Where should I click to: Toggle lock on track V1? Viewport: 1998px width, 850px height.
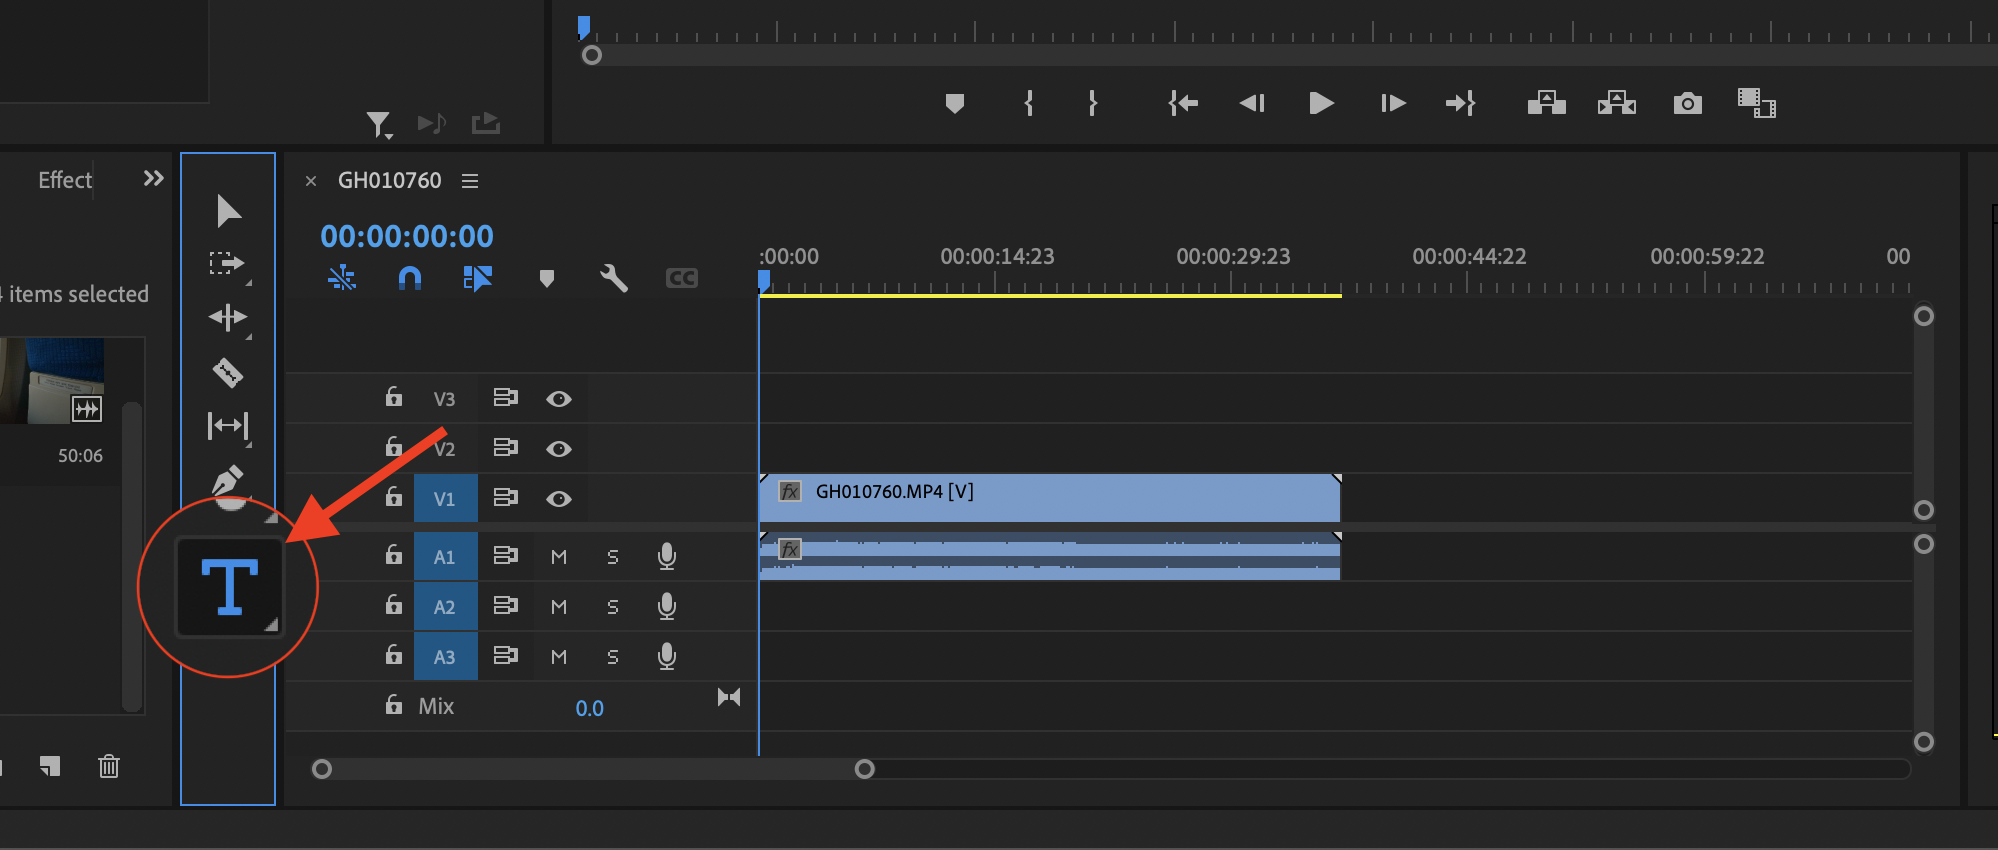tap(394, 497)
